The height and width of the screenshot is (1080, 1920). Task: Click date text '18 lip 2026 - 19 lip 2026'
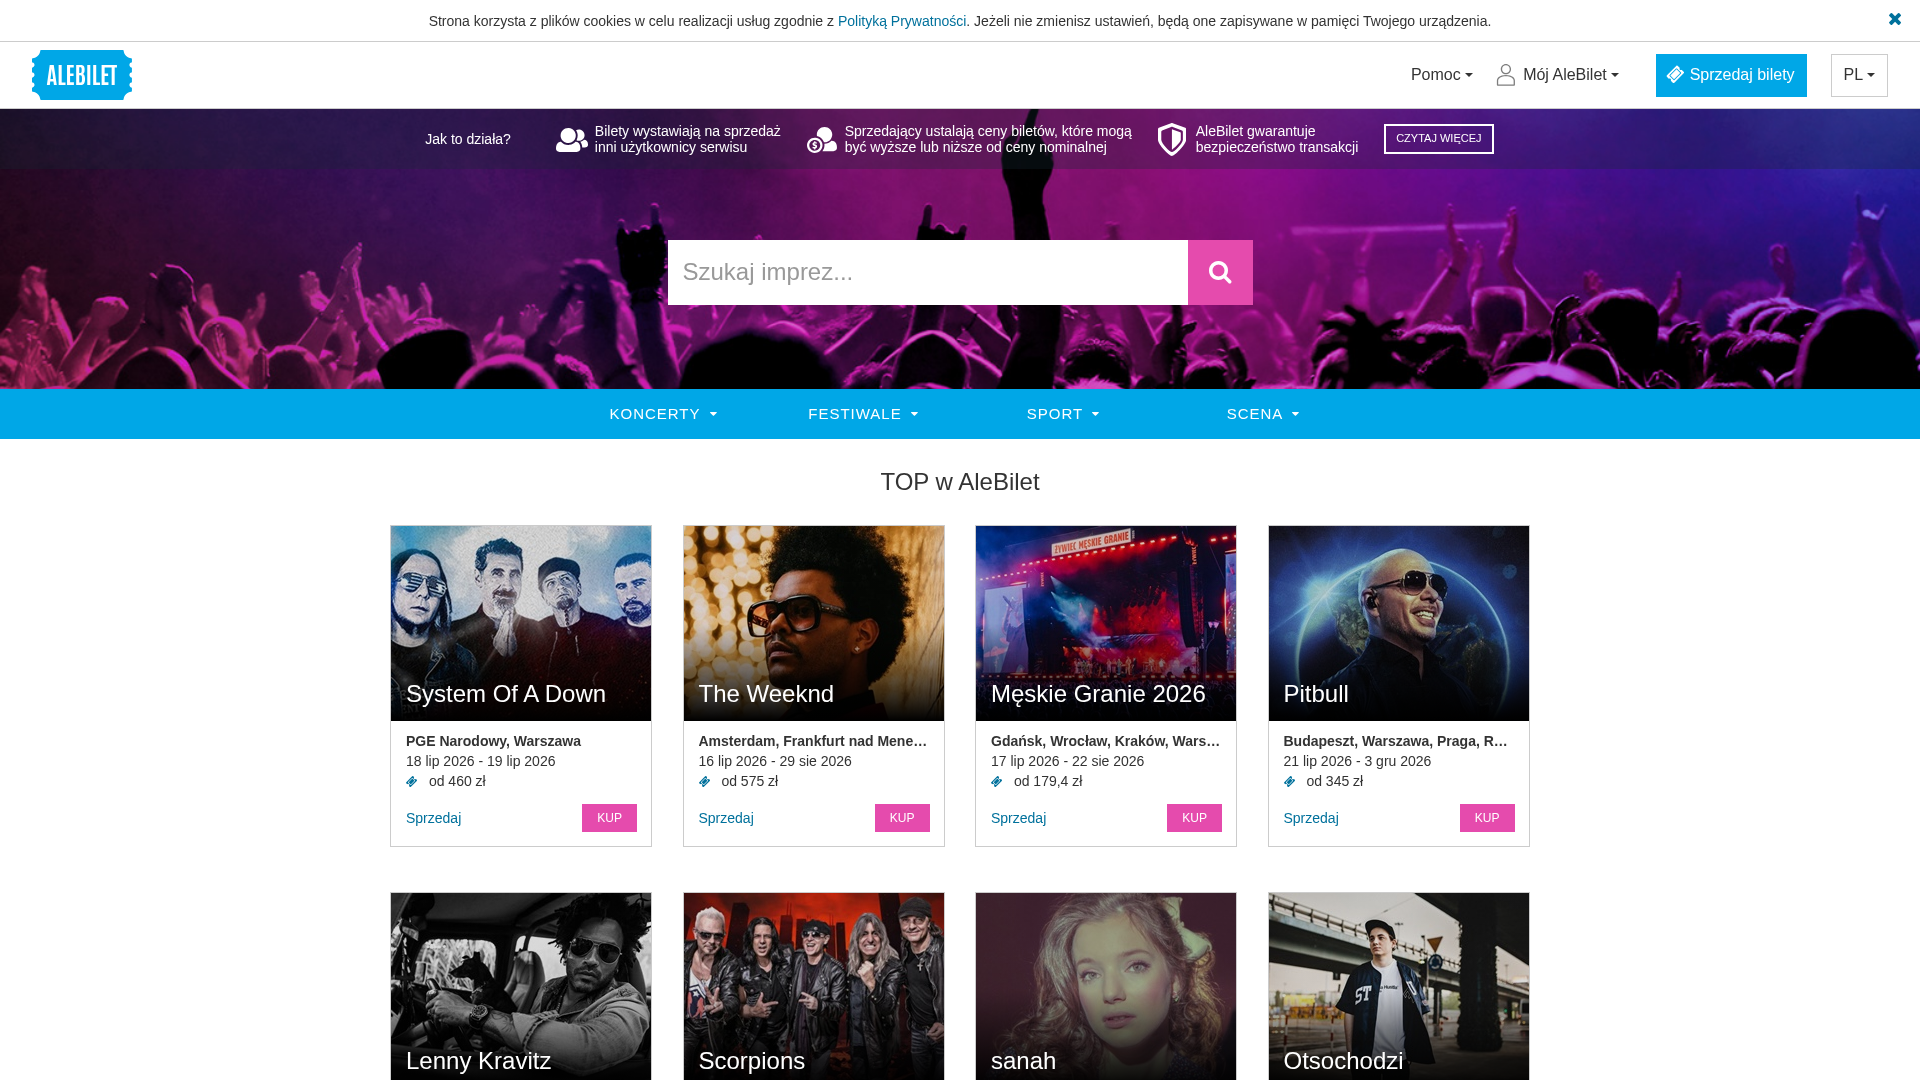point(480,761)
